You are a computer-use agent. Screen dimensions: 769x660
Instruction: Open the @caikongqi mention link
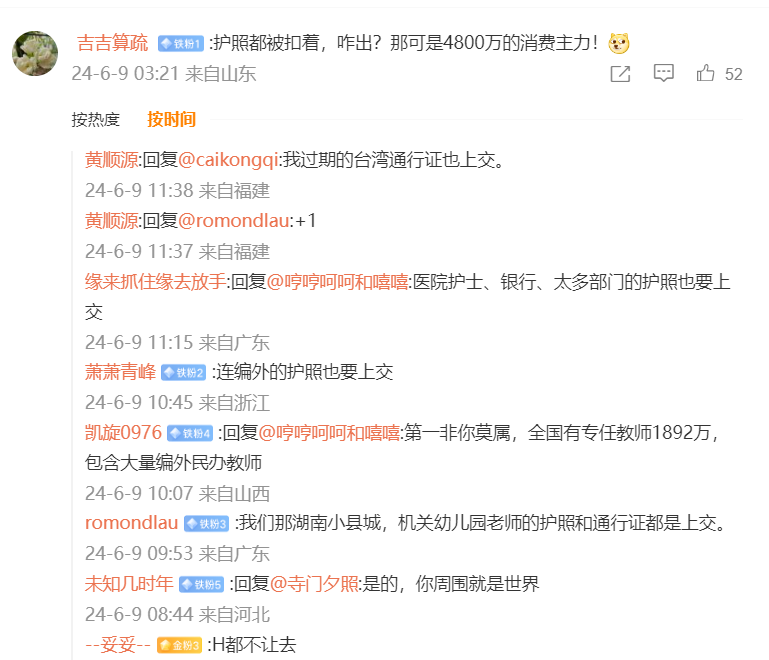[x=229, y=159]
